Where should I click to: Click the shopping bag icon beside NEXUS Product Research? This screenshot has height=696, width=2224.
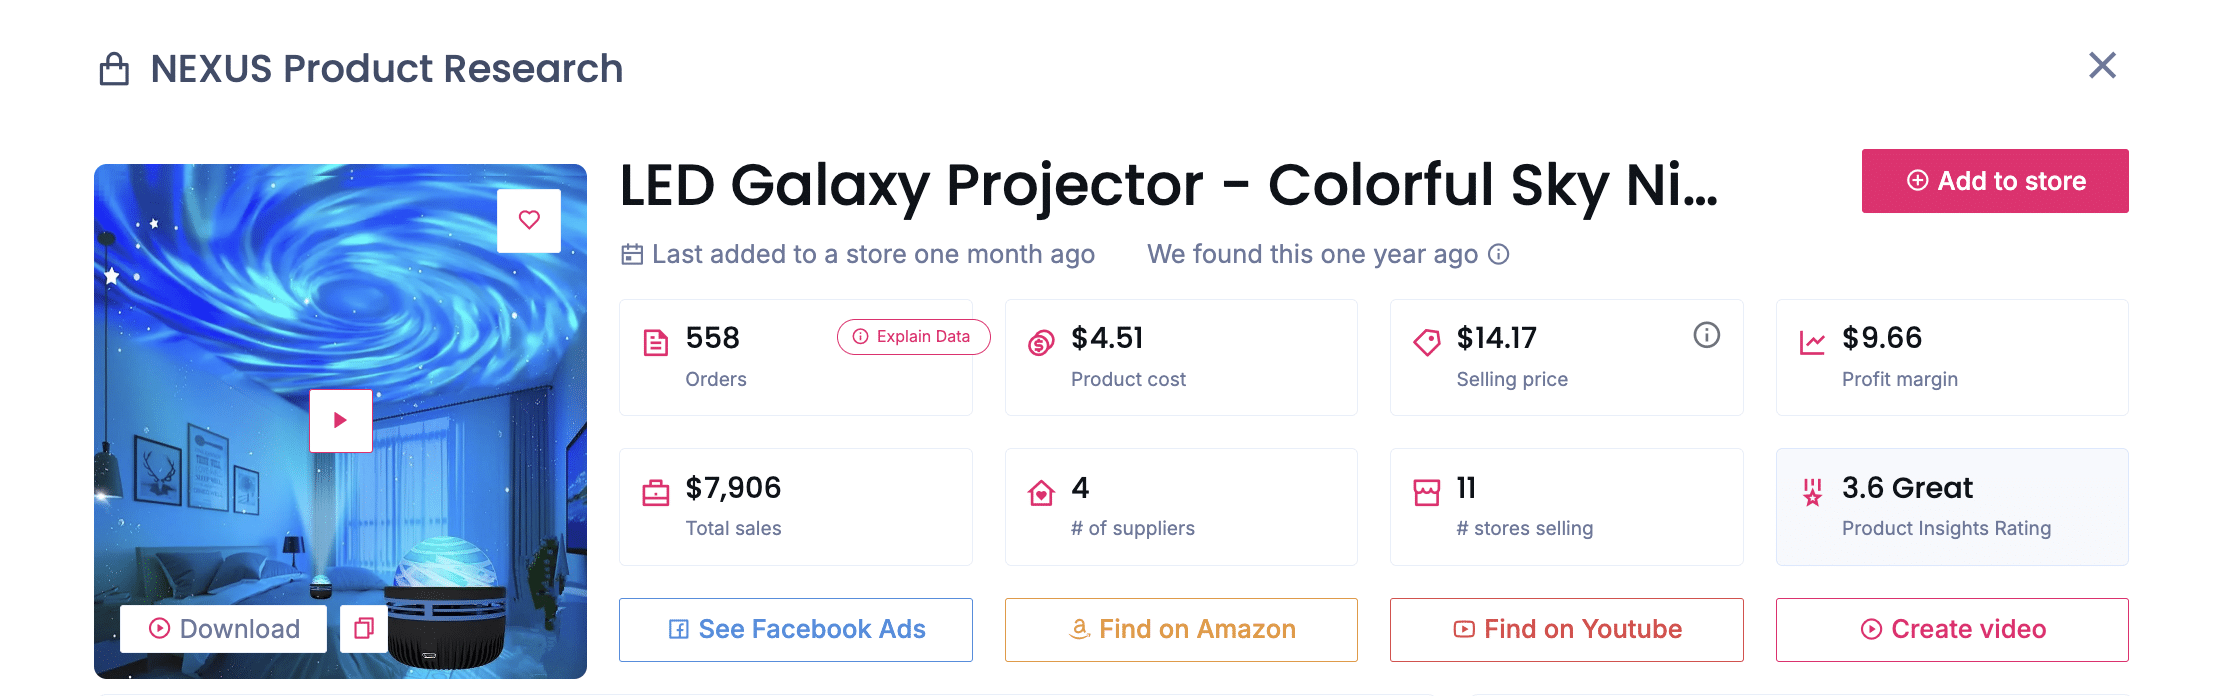[x=114, y=68]
